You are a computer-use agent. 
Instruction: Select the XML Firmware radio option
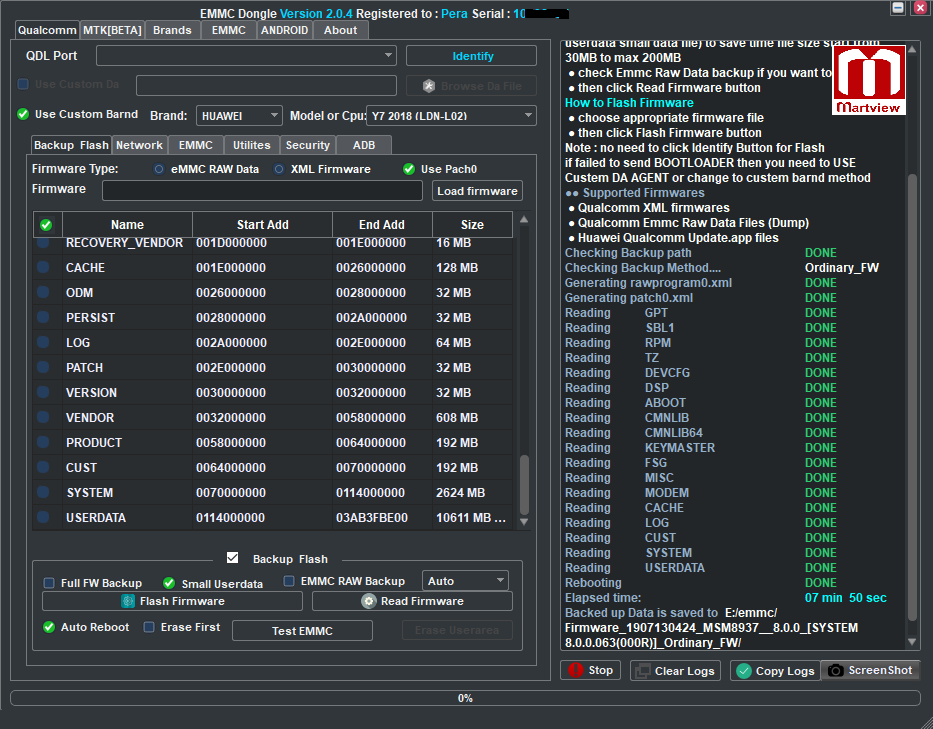coord(279,169)
